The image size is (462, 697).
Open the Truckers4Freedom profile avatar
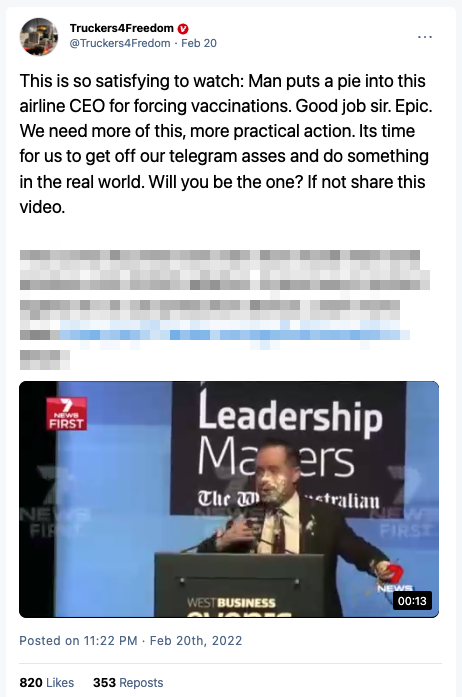tap(39, 36)
